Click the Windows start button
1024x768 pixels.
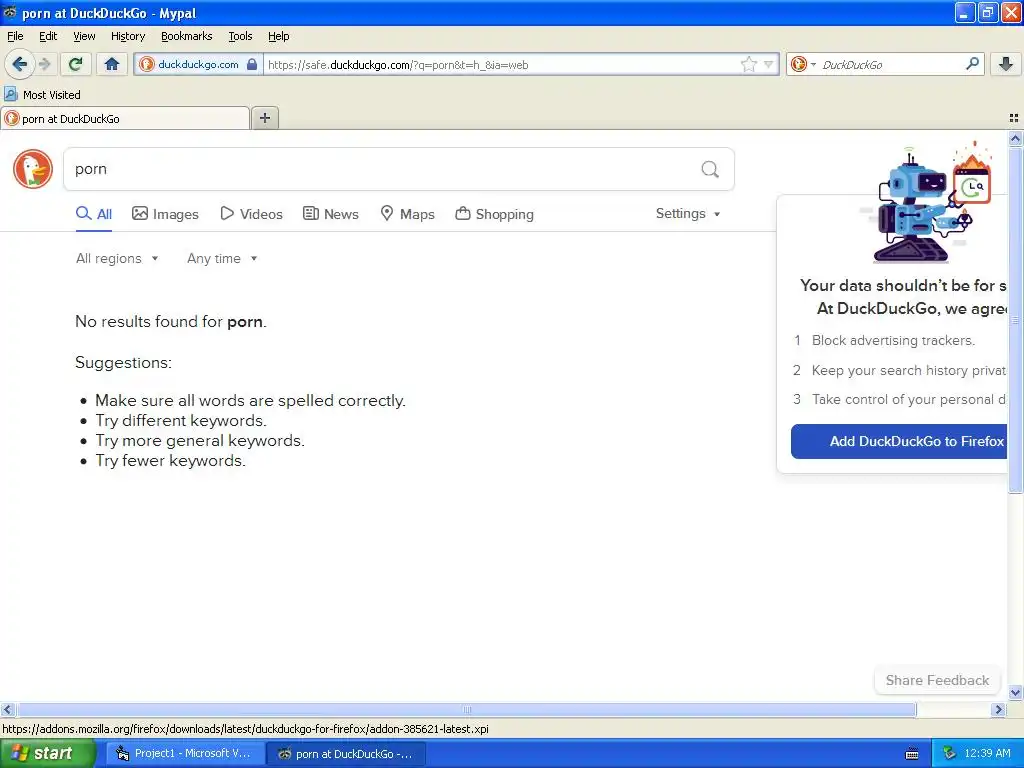click(x=46, y=754)
